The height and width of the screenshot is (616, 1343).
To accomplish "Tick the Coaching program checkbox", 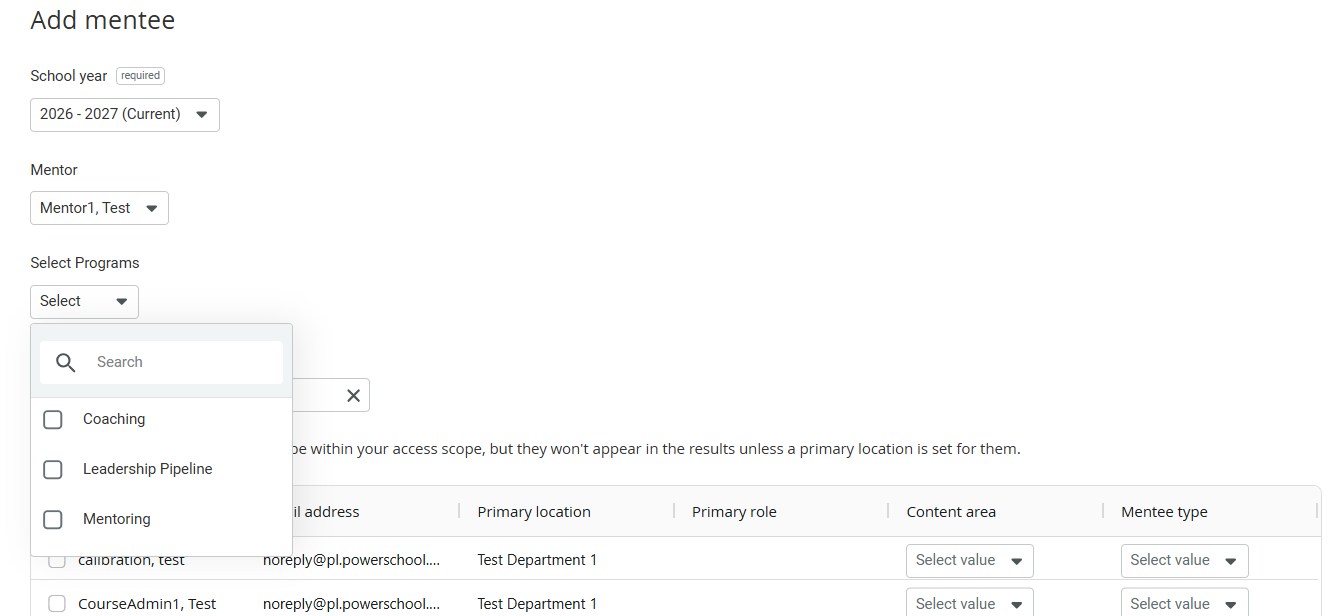I will [53, 420].
